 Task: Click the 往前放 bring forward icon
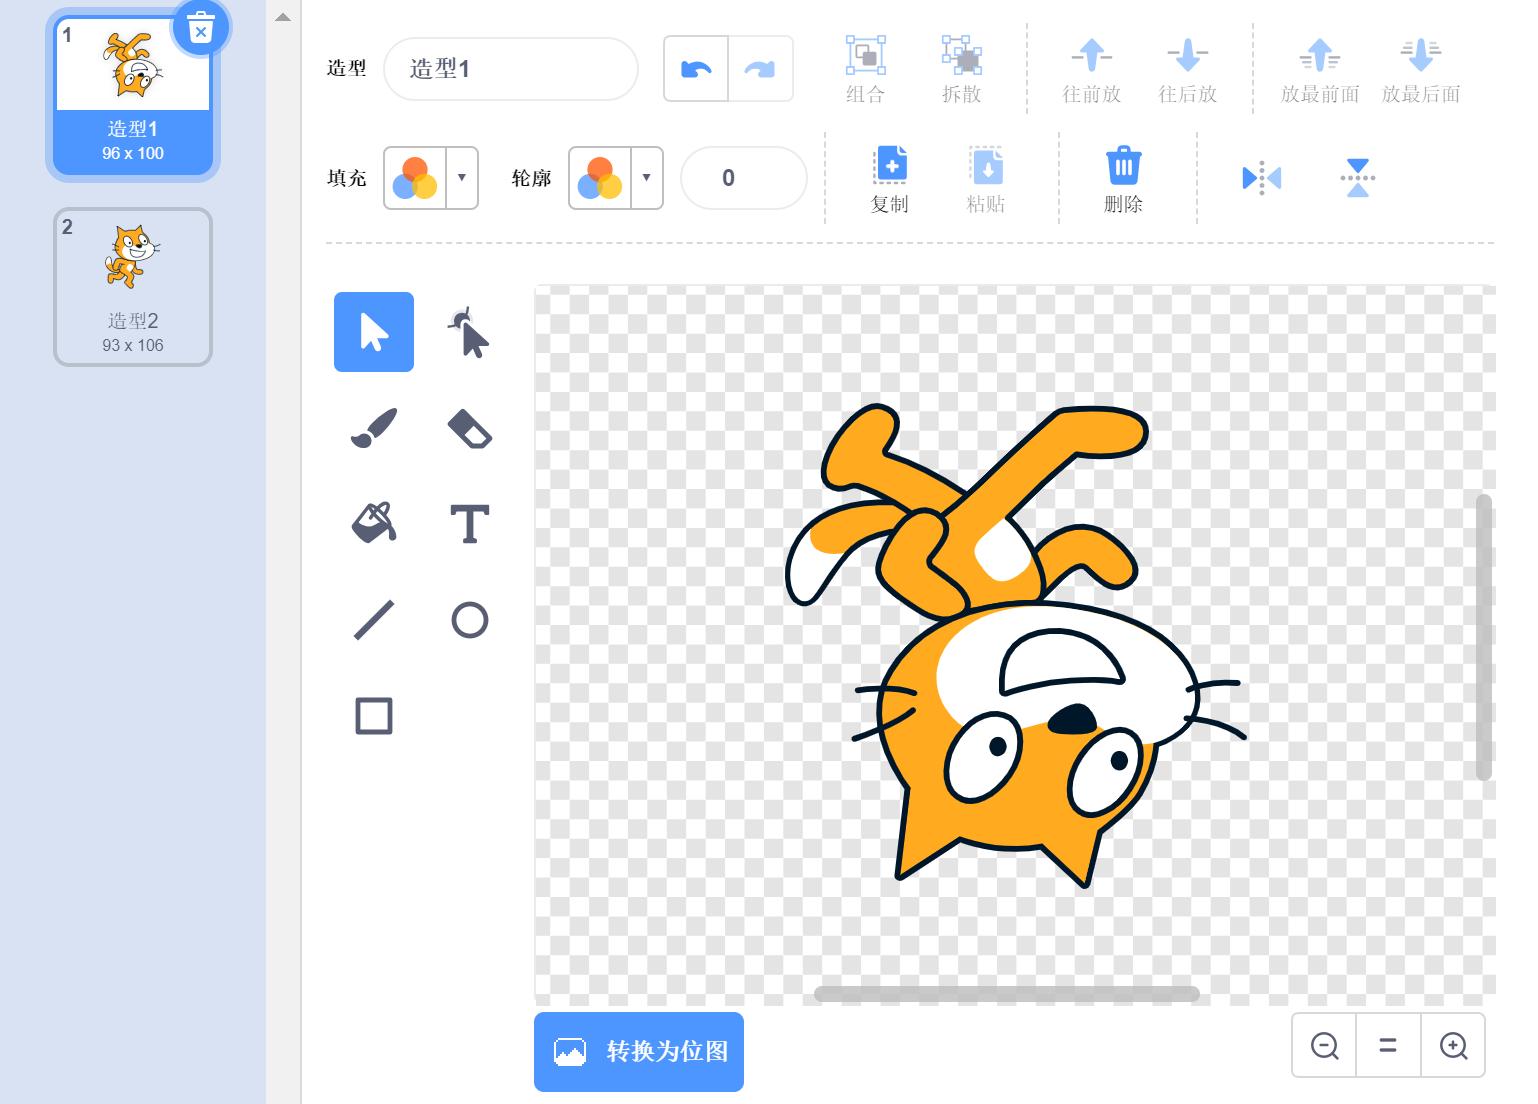[1092, 56]
